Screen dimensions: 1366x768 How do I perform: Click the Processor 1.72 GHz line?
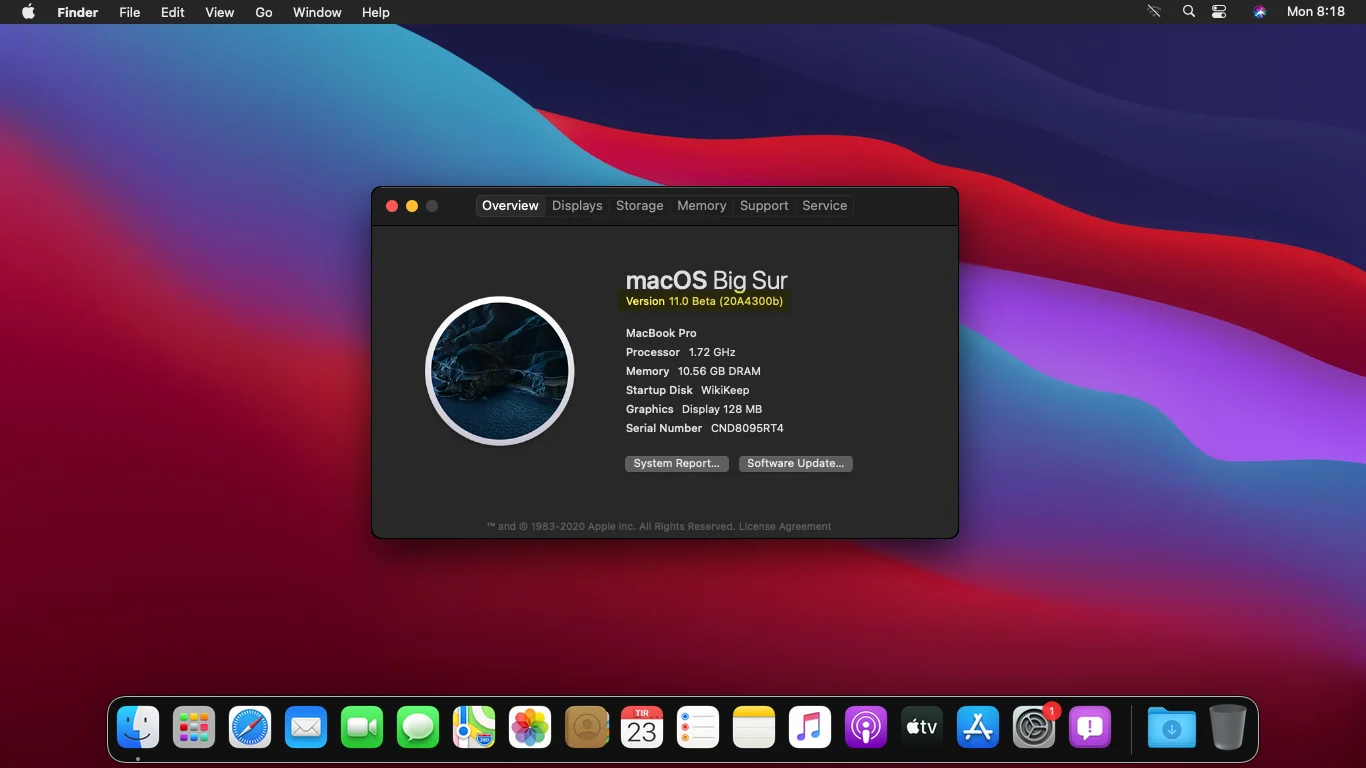tap(681, 352)
